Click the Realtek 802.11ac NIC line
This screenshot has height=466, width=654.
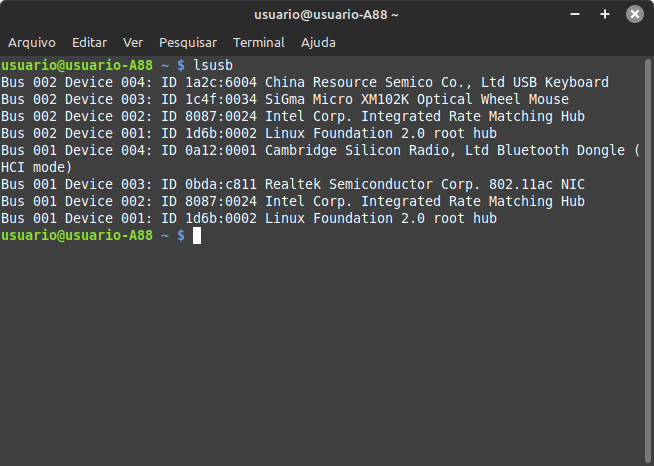[x=293, y=184]
